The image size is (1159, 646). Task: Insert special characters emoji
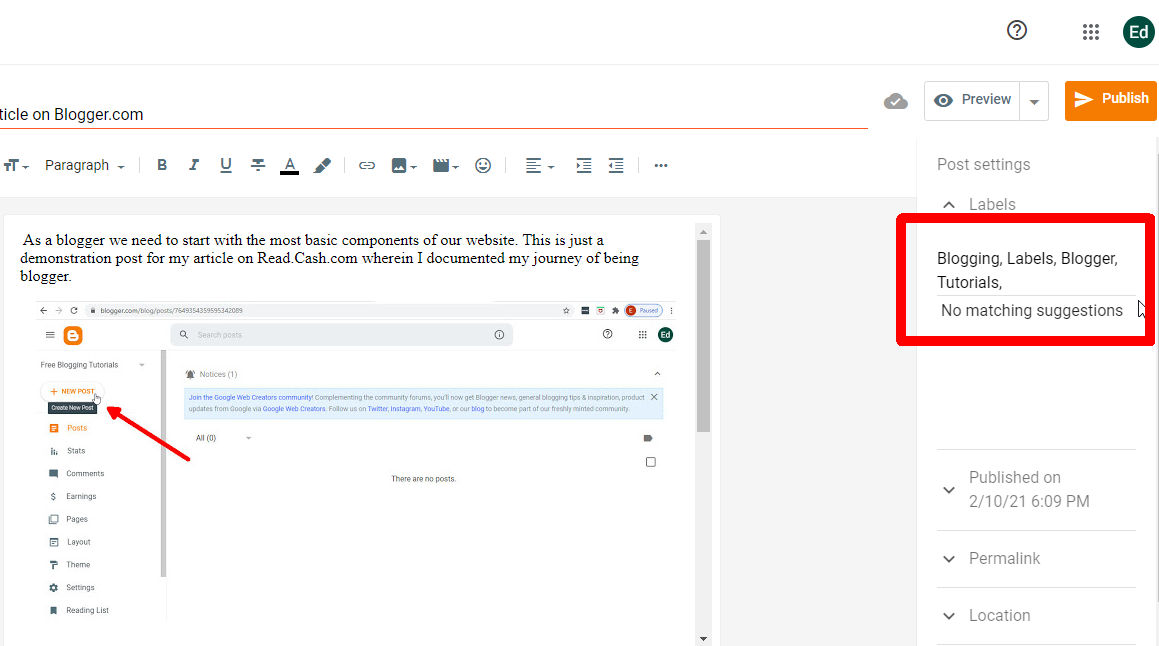point(483,166)
